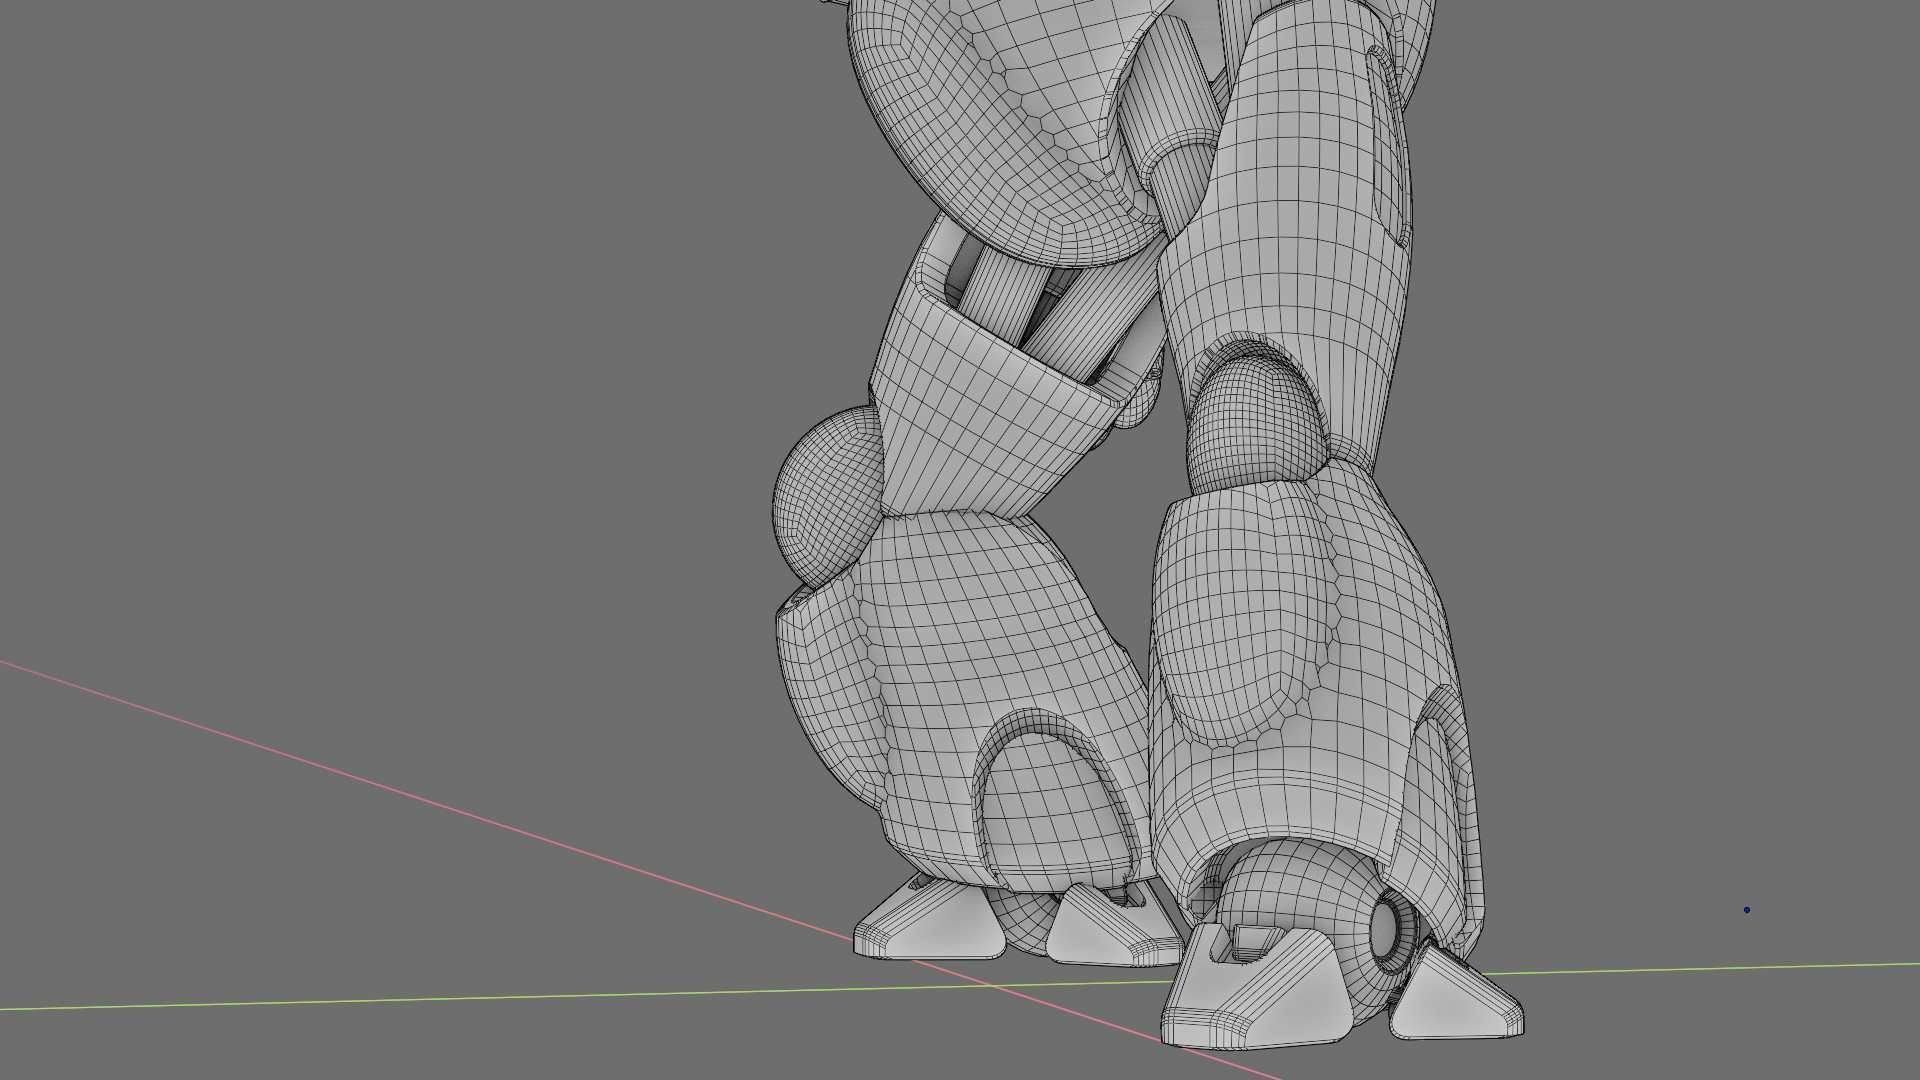Select the outermost toe wedge of left foot
This screenshot has height=1080, width=1920.
coord(928,919)
